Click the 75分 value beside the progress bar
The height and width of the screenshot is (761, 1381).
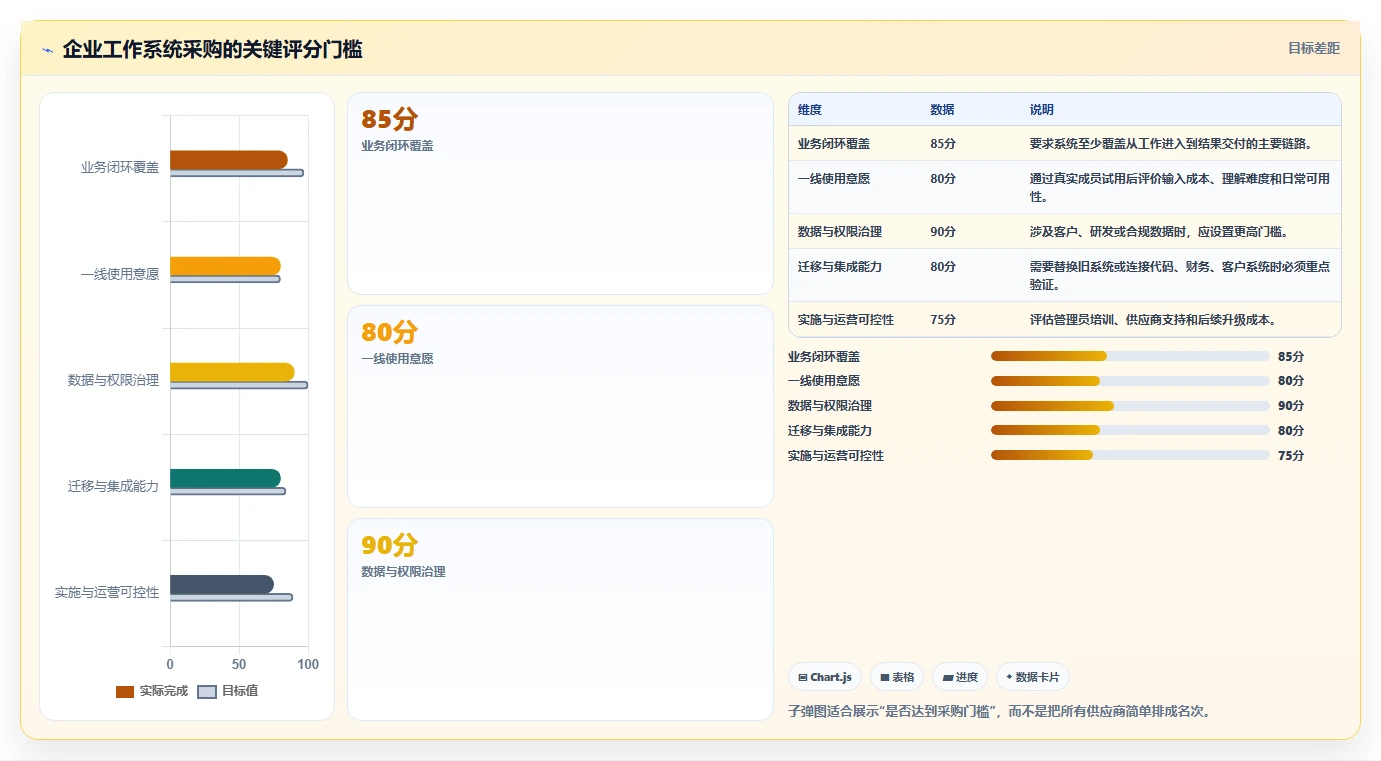pyautogui.click(x=1291, y=456)
